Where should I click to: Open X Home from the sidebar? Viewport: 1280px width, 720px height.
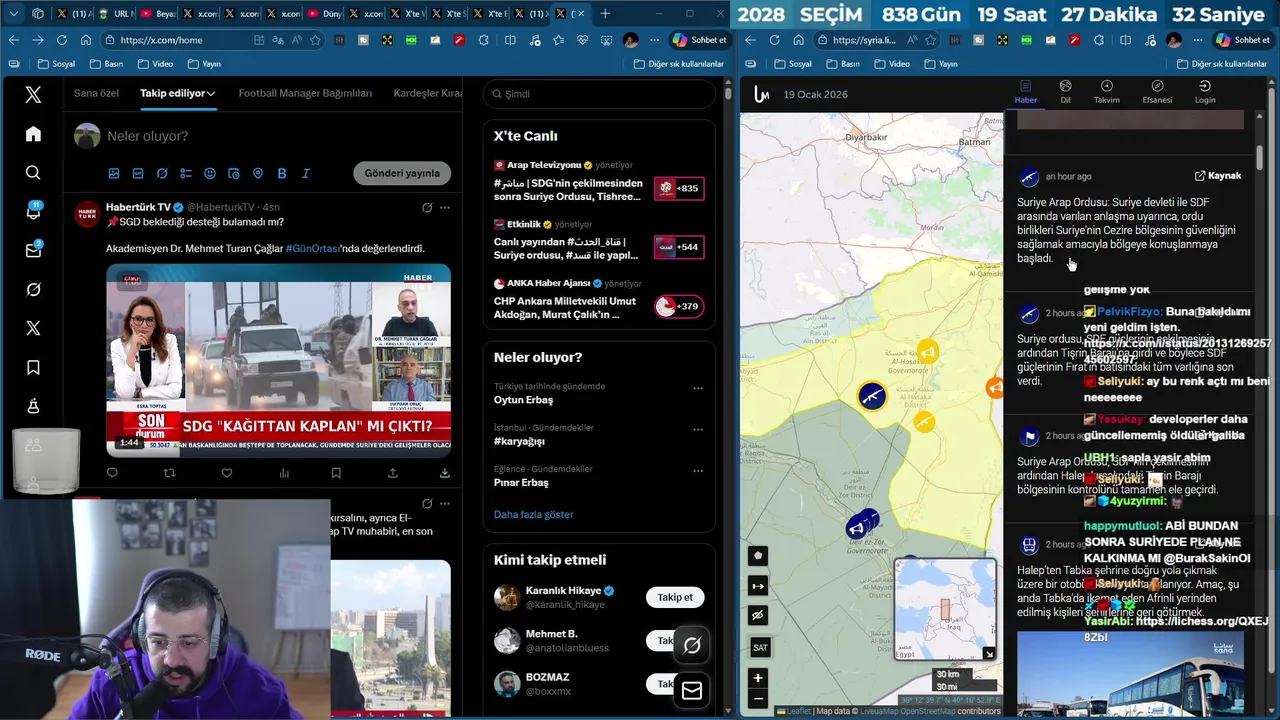click(x=33, y=134)
